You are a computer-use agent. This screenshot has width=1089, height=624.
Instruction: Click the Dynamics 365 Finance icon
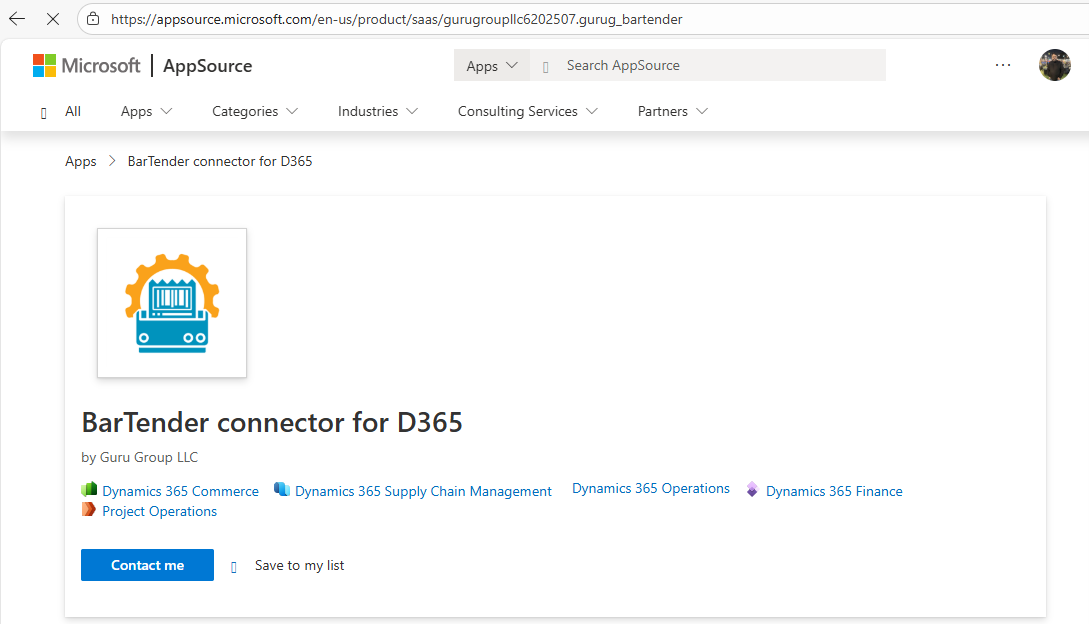tap(752, 490)
